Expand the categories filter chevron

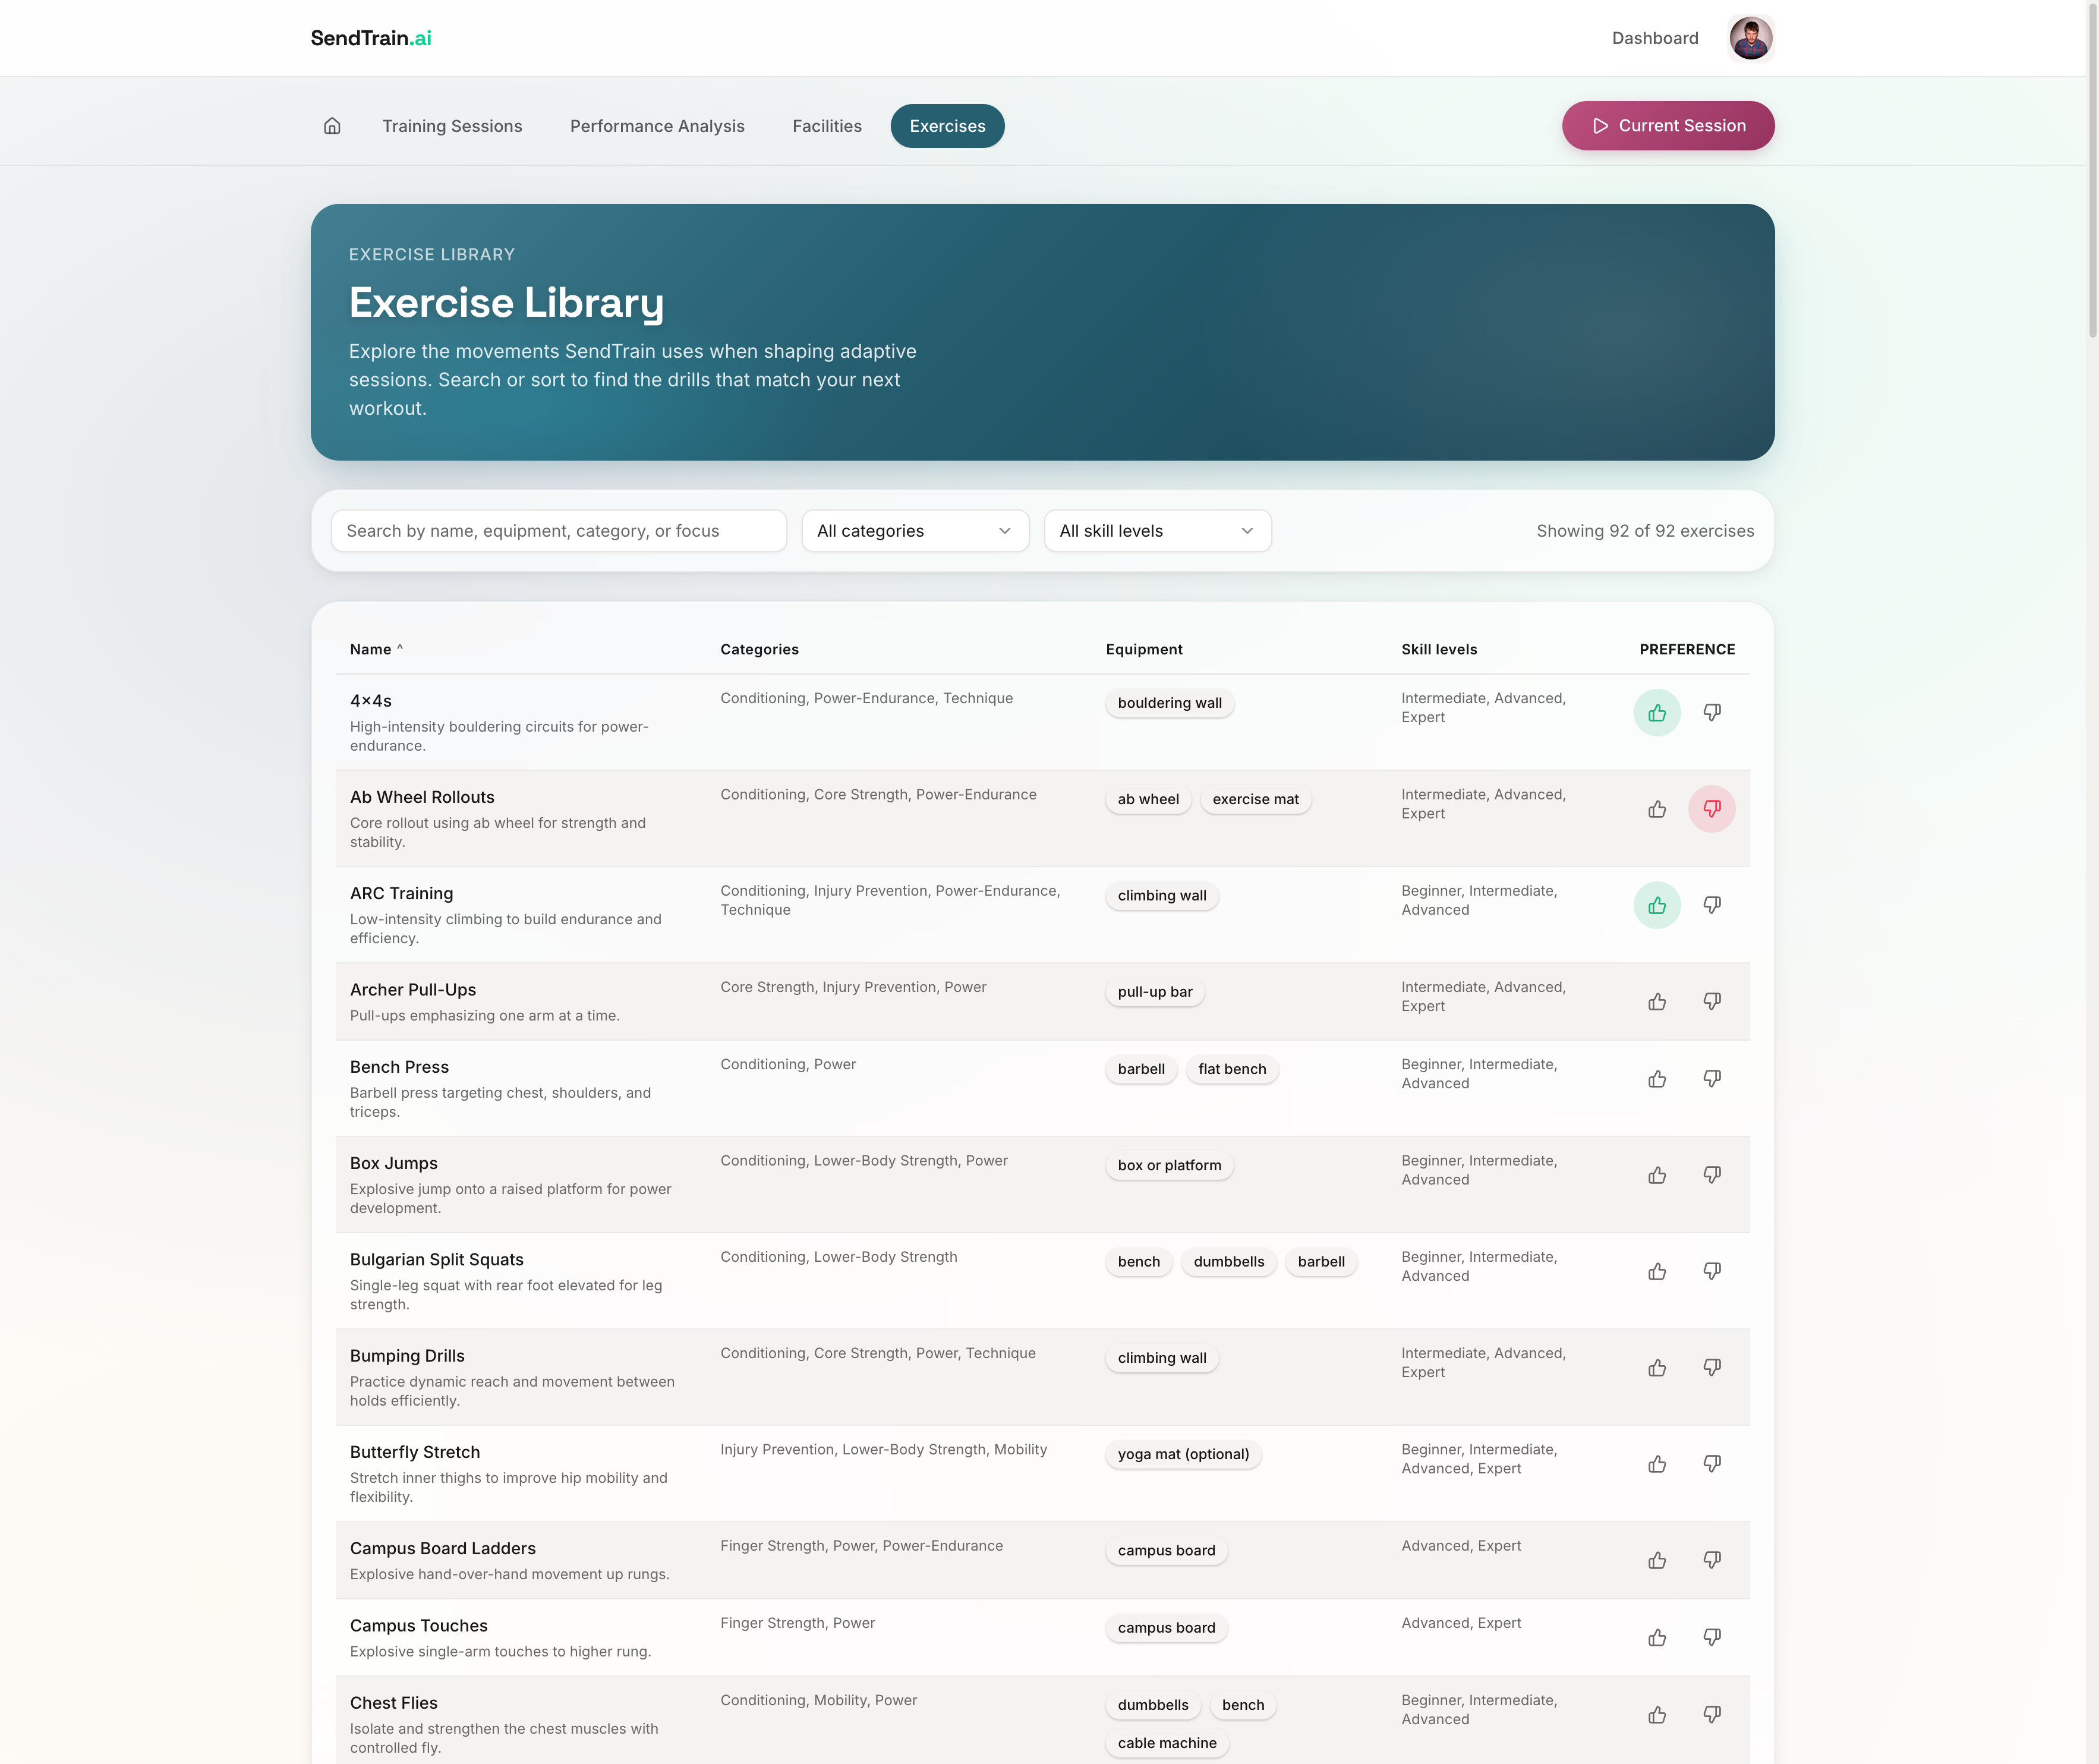1004,531
